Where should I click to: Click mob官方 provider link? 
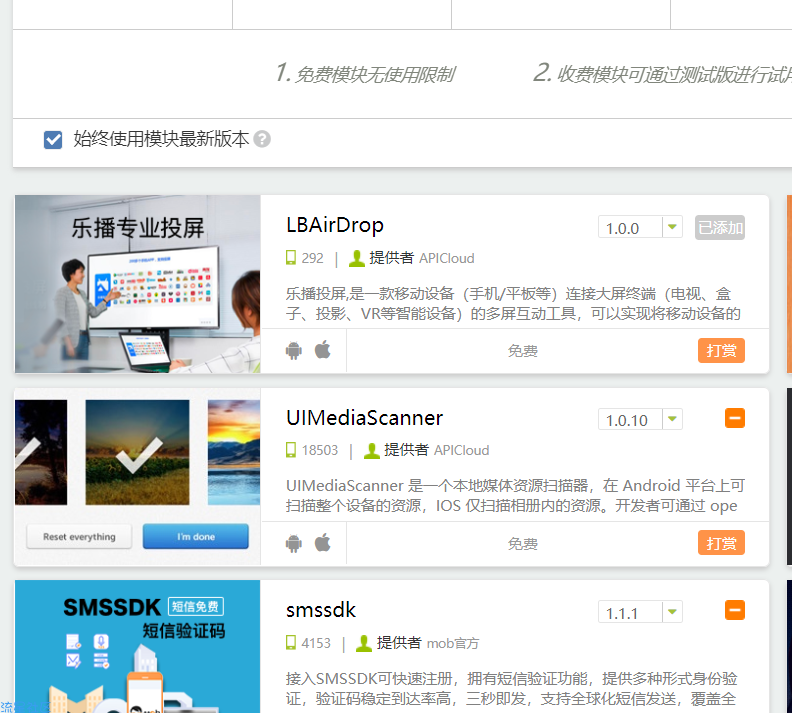tap(453, 643)
